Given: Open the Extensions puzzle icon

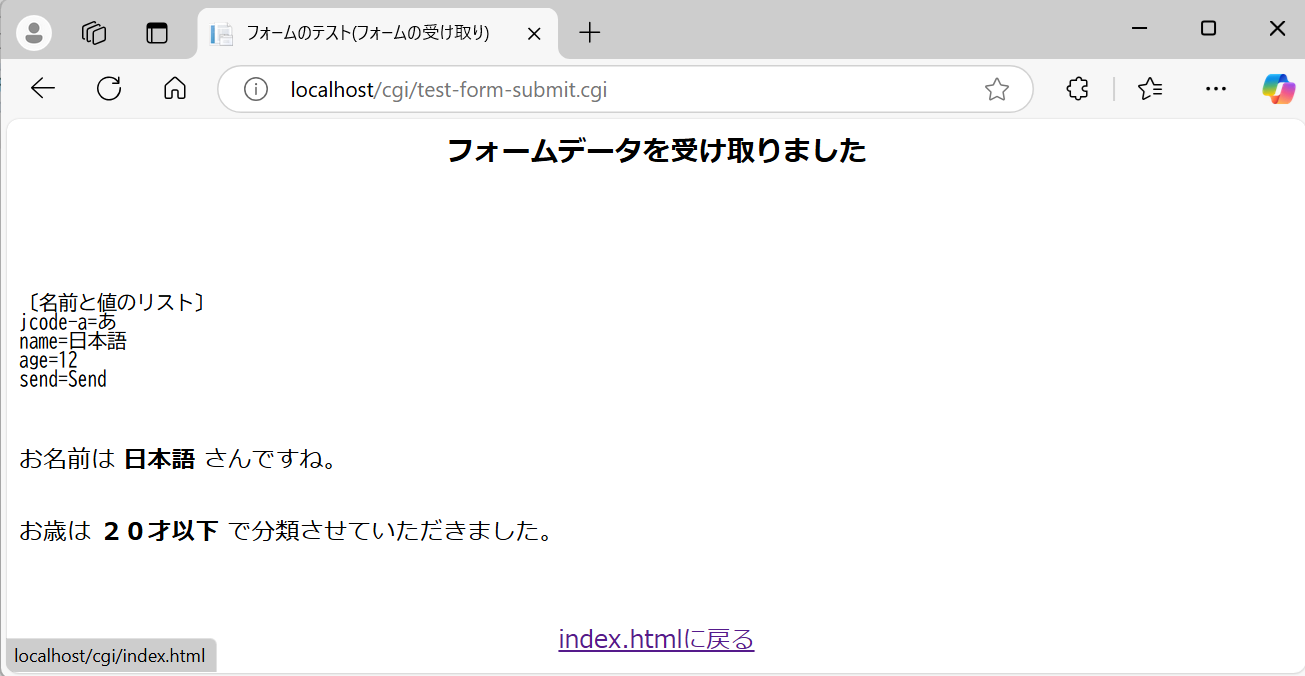Looking at the screenshot, I should (1077, 89).
